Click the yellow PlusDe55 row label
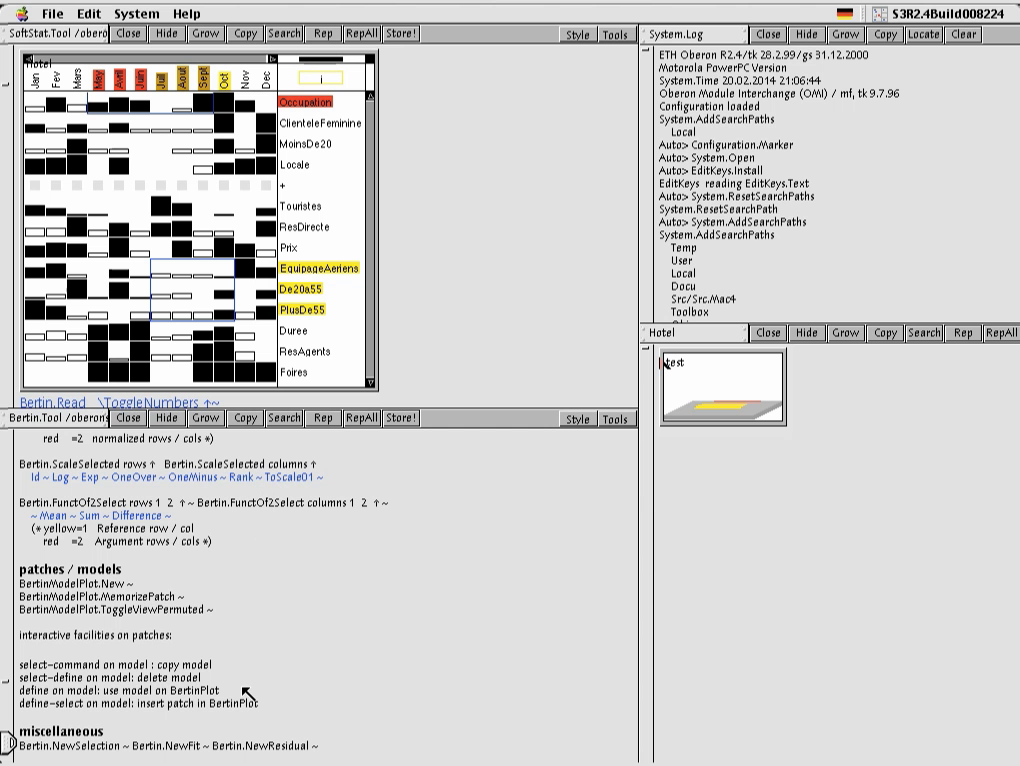 [x=302, y=310]
